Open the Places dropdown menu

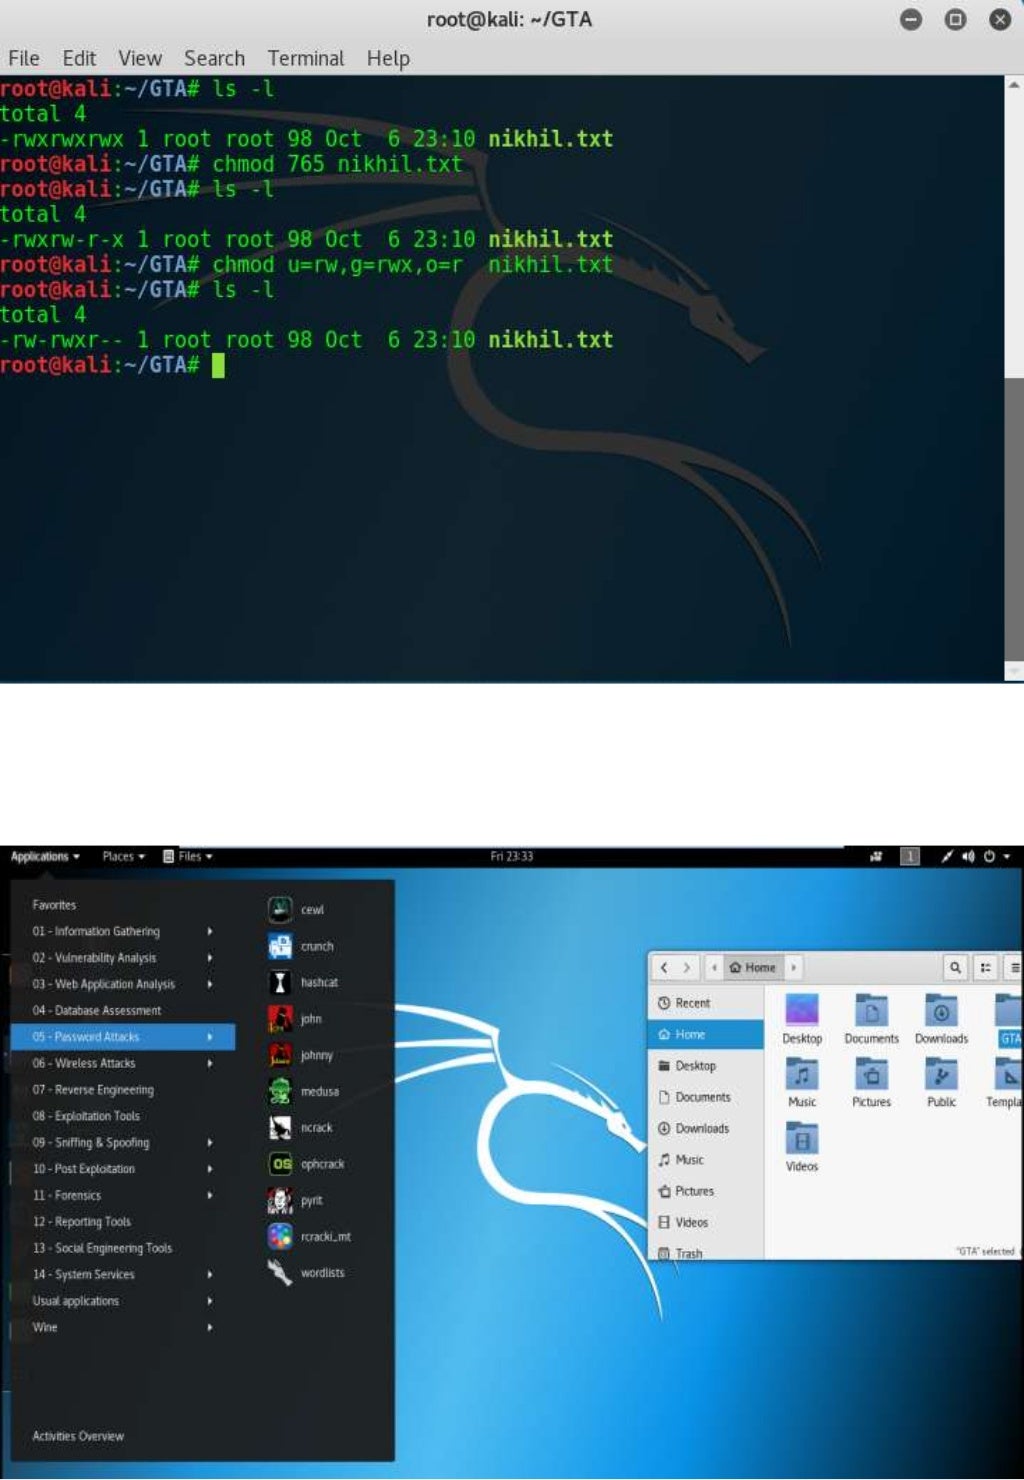tap(123, 856)
